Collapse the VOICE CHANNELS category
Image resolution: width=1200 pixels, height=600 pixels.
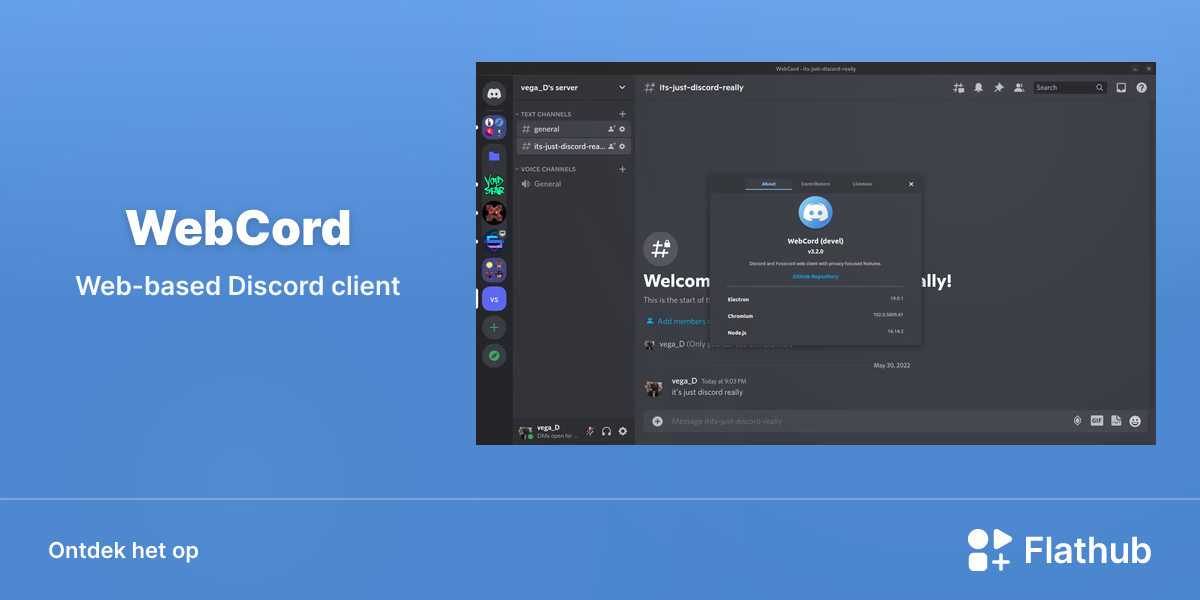(x=545, y=169)
